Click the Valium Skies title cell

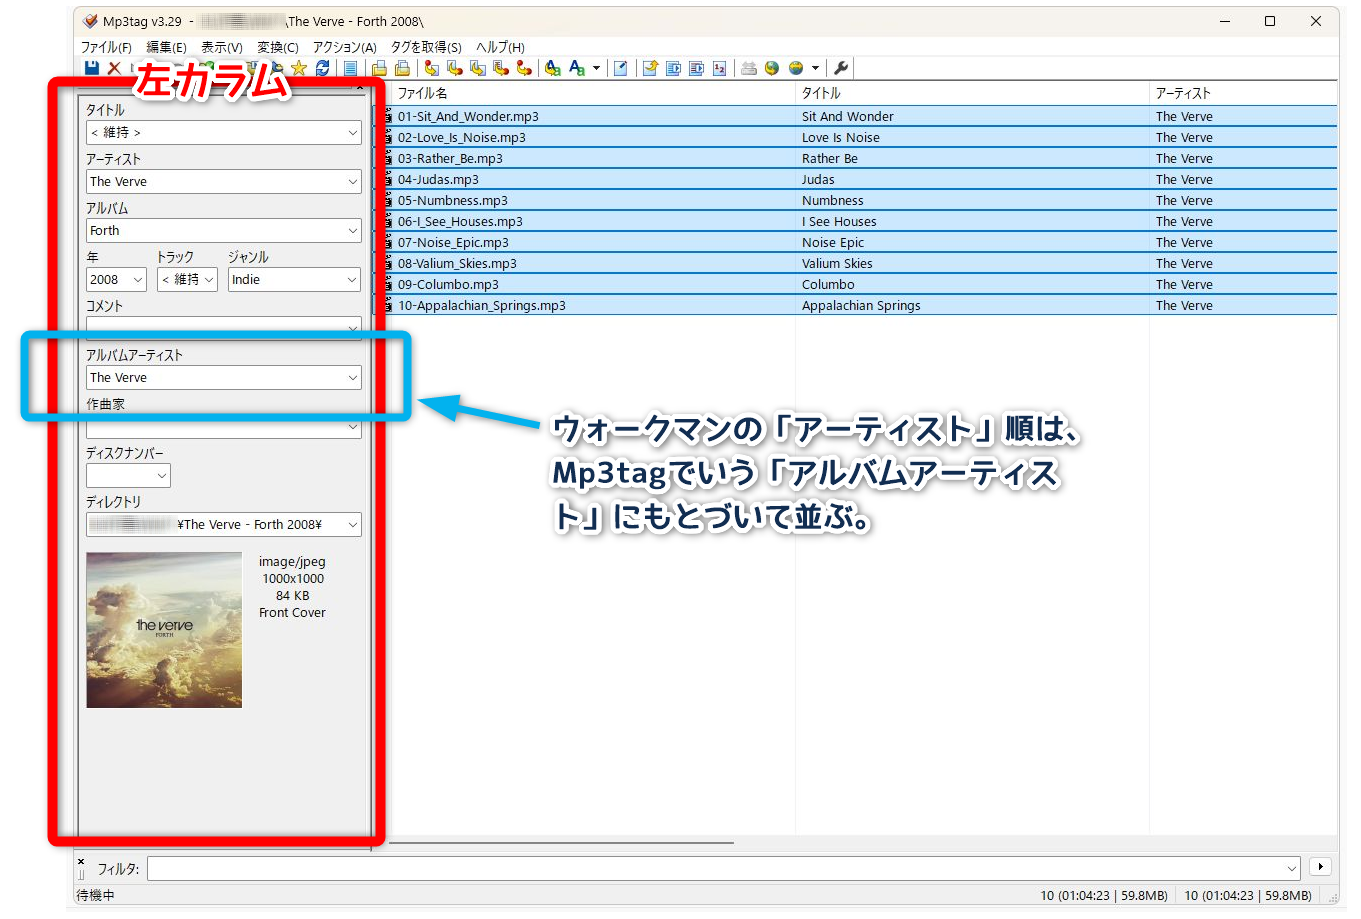click(837, 264)
